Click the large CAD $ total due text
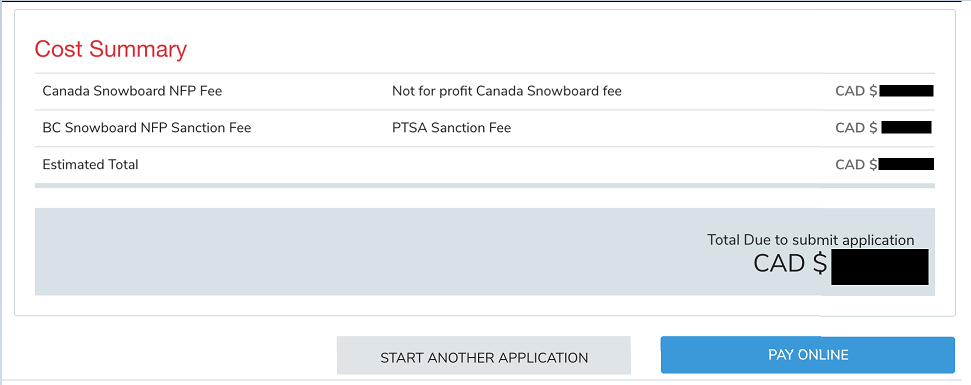The image size is (971, 385). click(790, 264)
